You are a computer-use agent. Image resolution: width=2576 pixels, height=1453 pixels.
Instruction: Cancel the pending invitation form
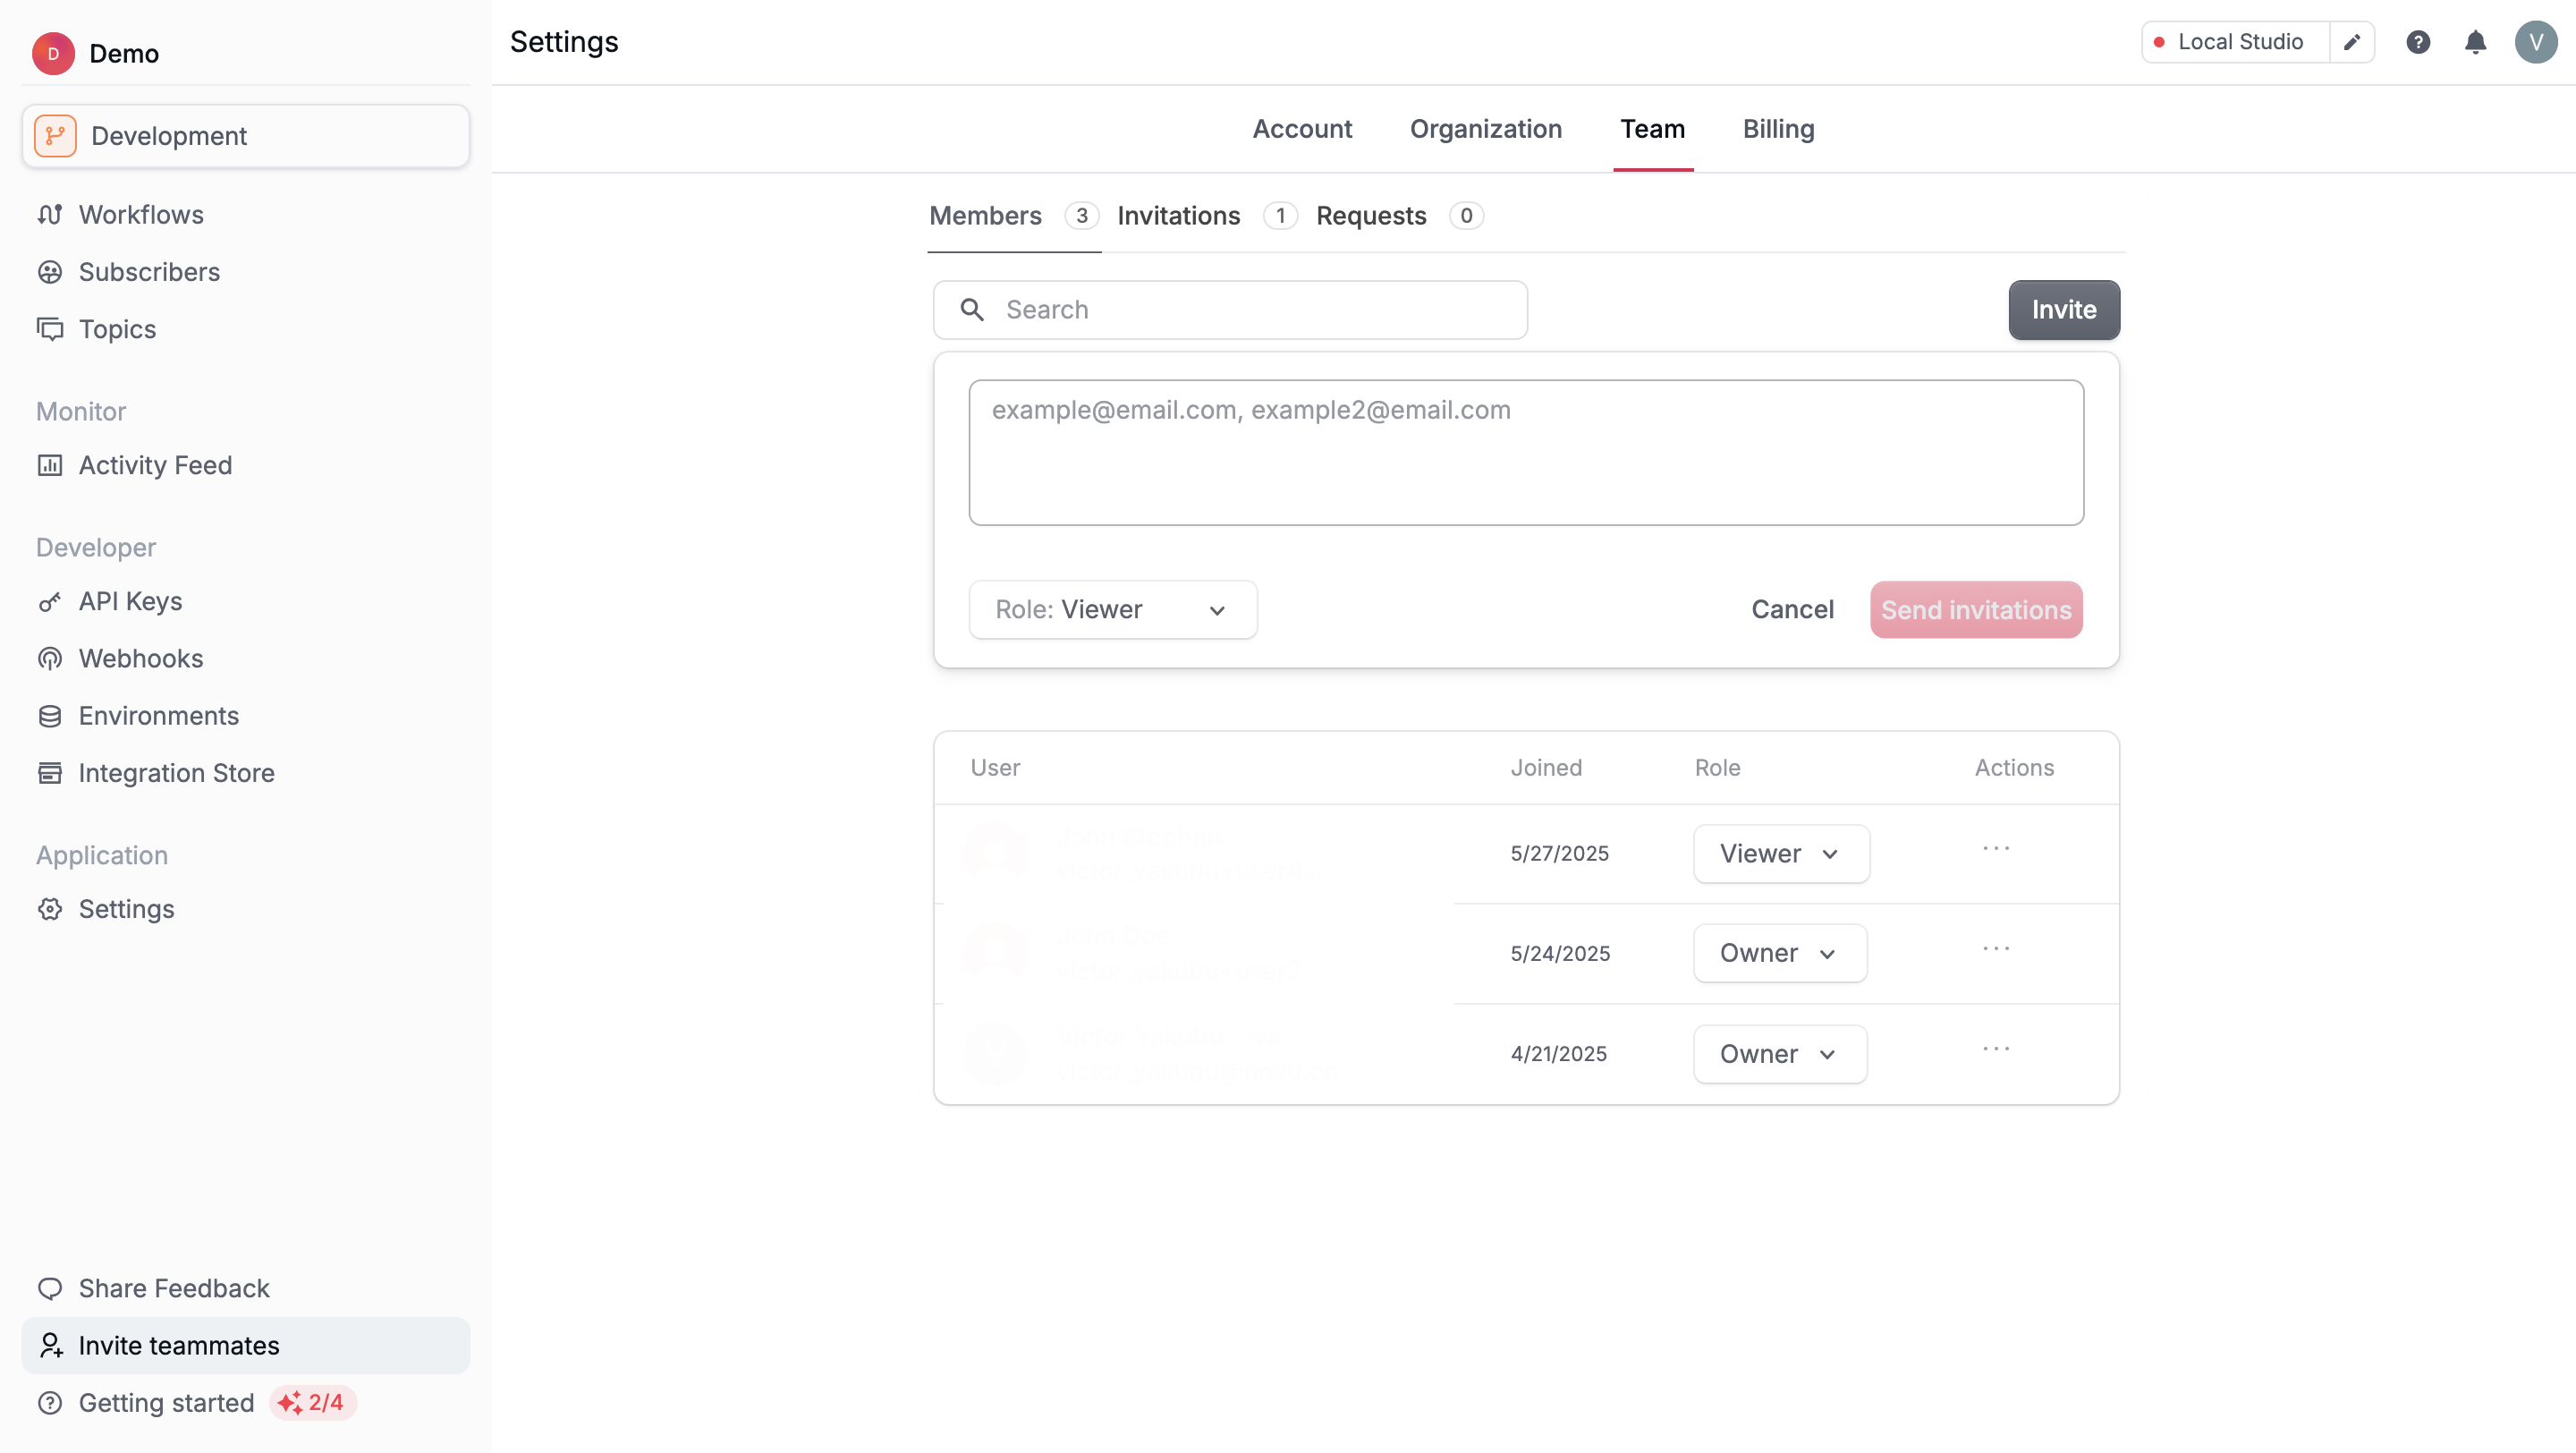click(x=1792, y=609)
